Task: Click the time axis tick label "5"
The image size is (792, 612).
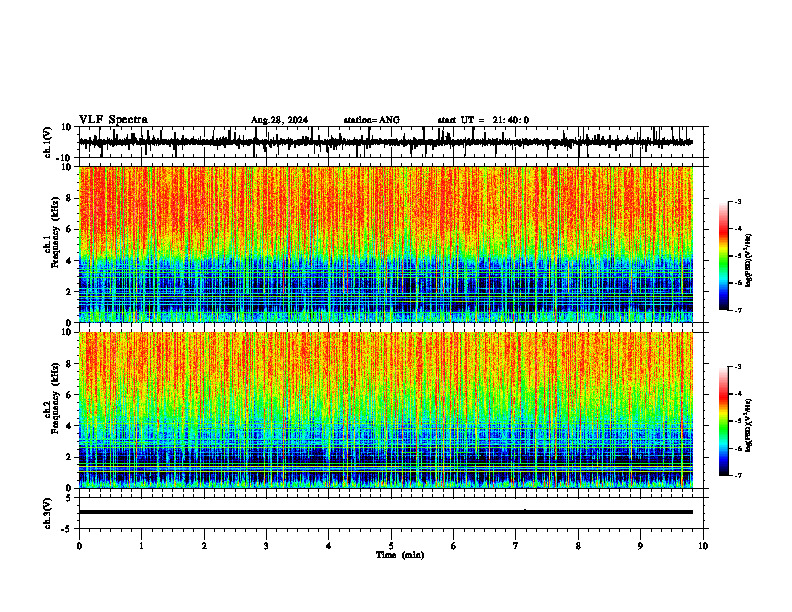Action: [x=391, y=546]
